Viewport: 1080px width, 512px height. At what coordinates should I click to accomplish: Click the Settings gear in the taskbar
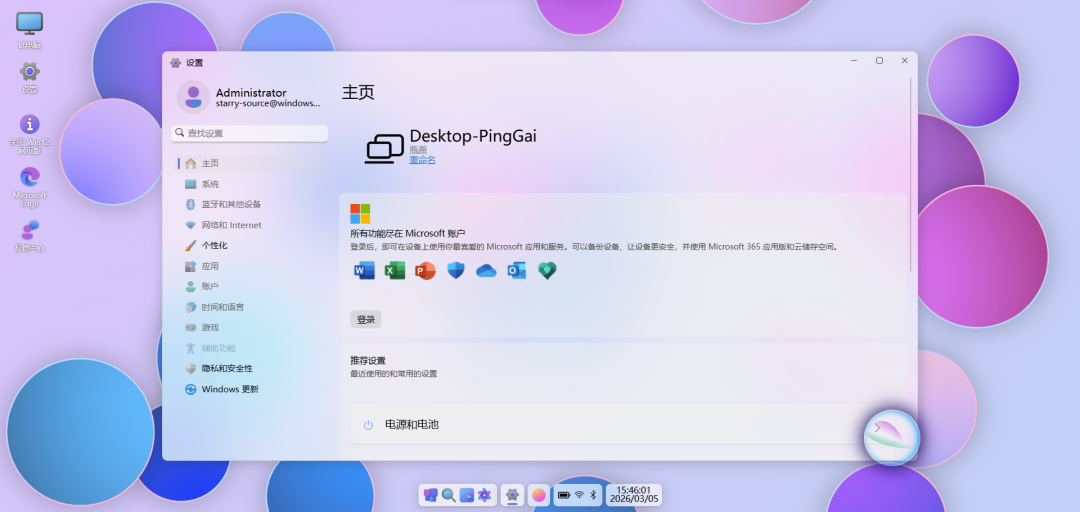[x=512, y=495]
